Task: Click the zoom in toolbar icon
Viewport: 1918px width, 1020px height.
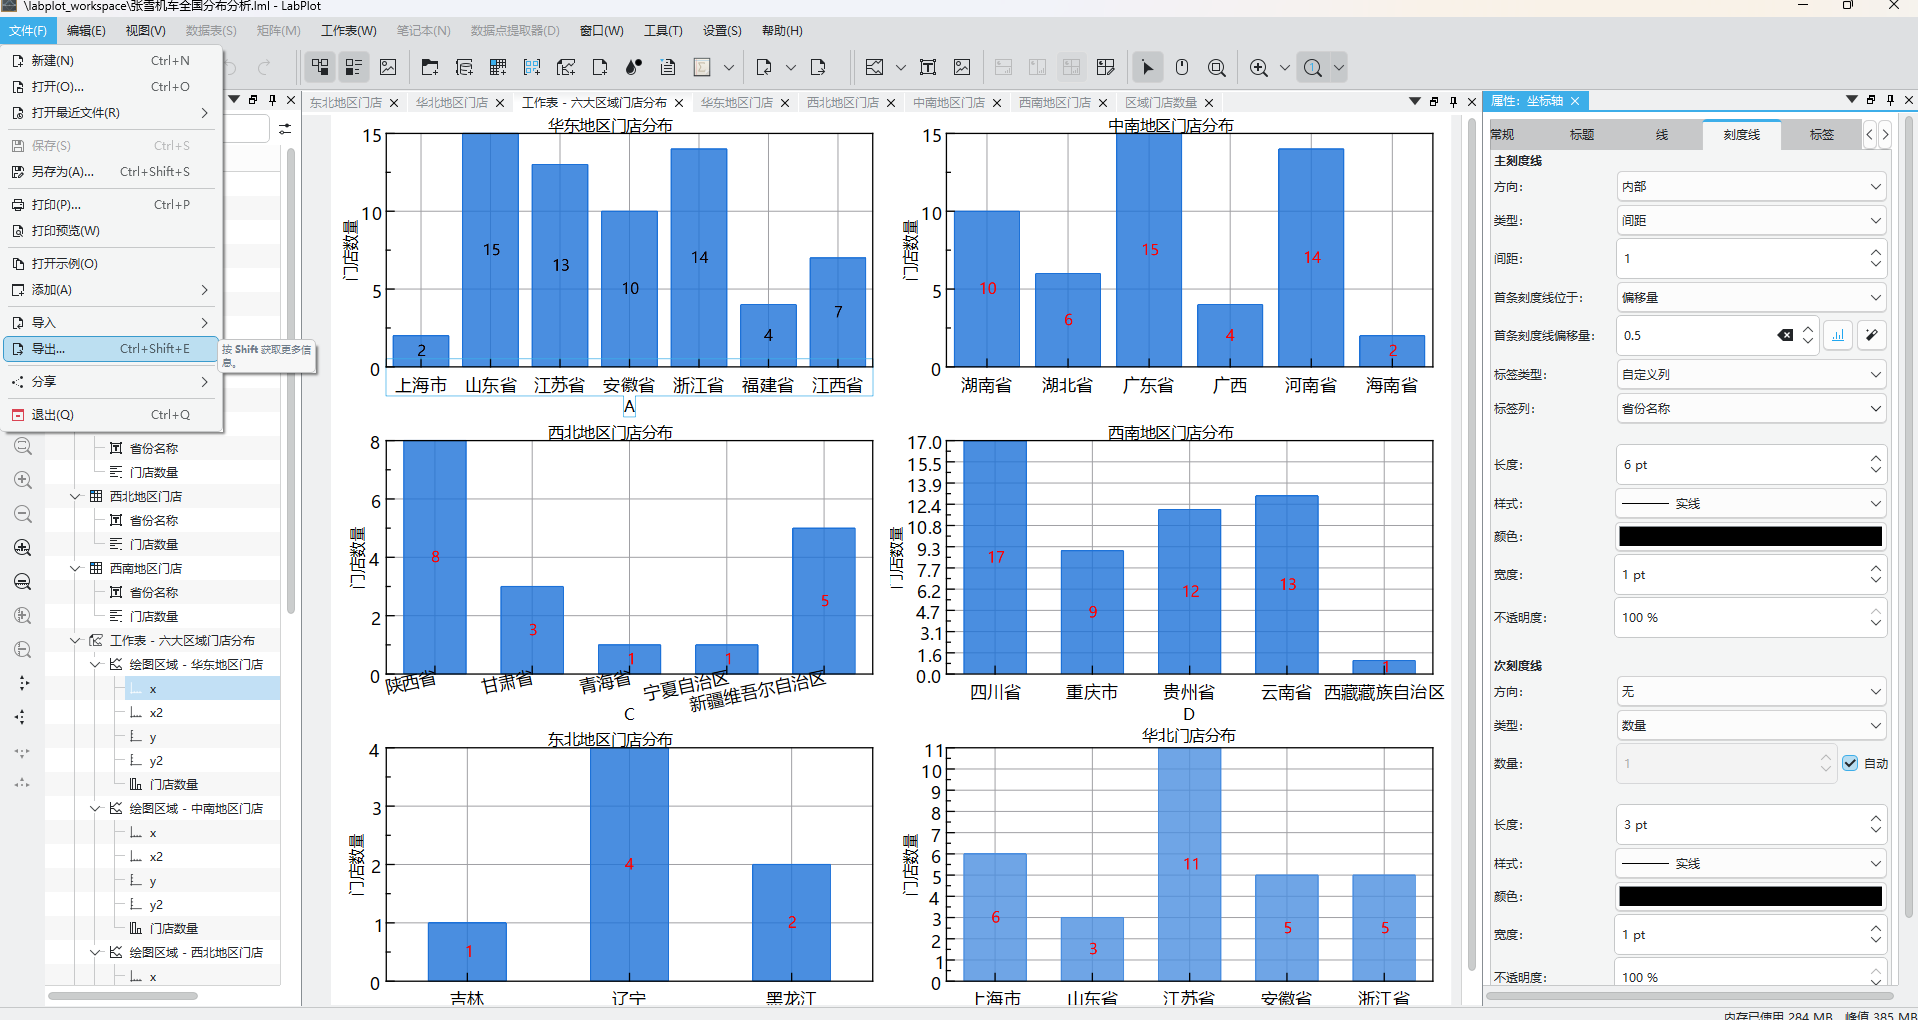Action: [1259, 67]
